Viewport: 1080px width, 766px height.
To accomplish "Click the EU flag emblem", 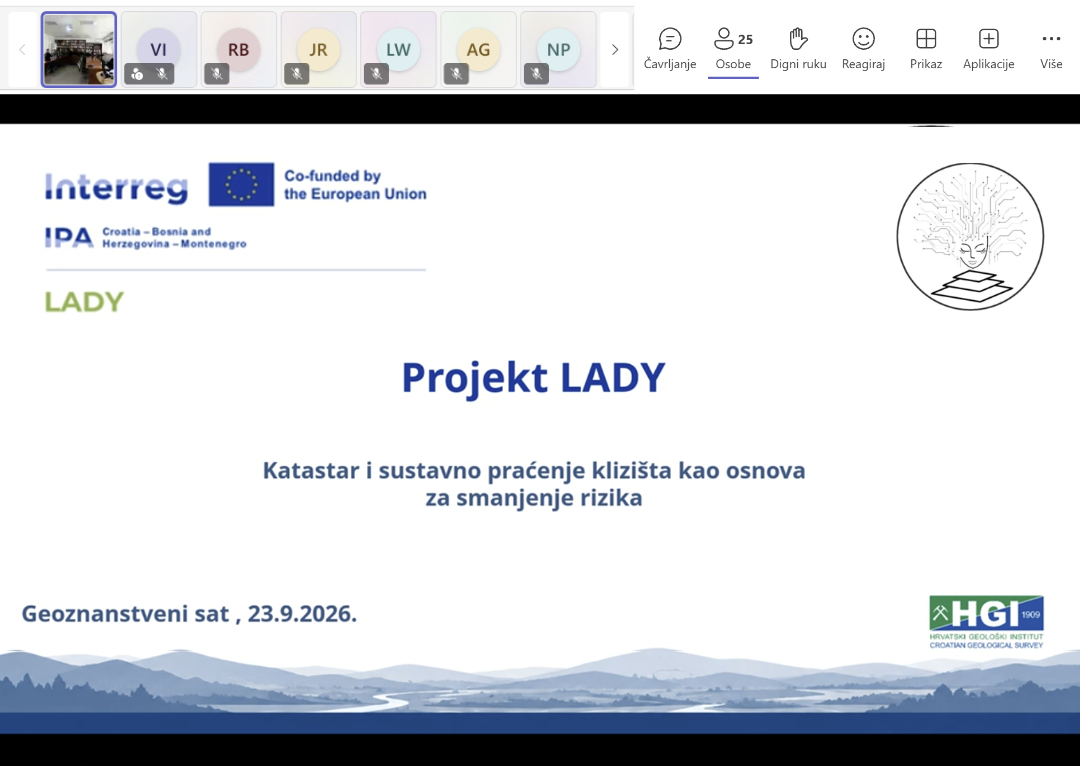I will coord(241,185).
